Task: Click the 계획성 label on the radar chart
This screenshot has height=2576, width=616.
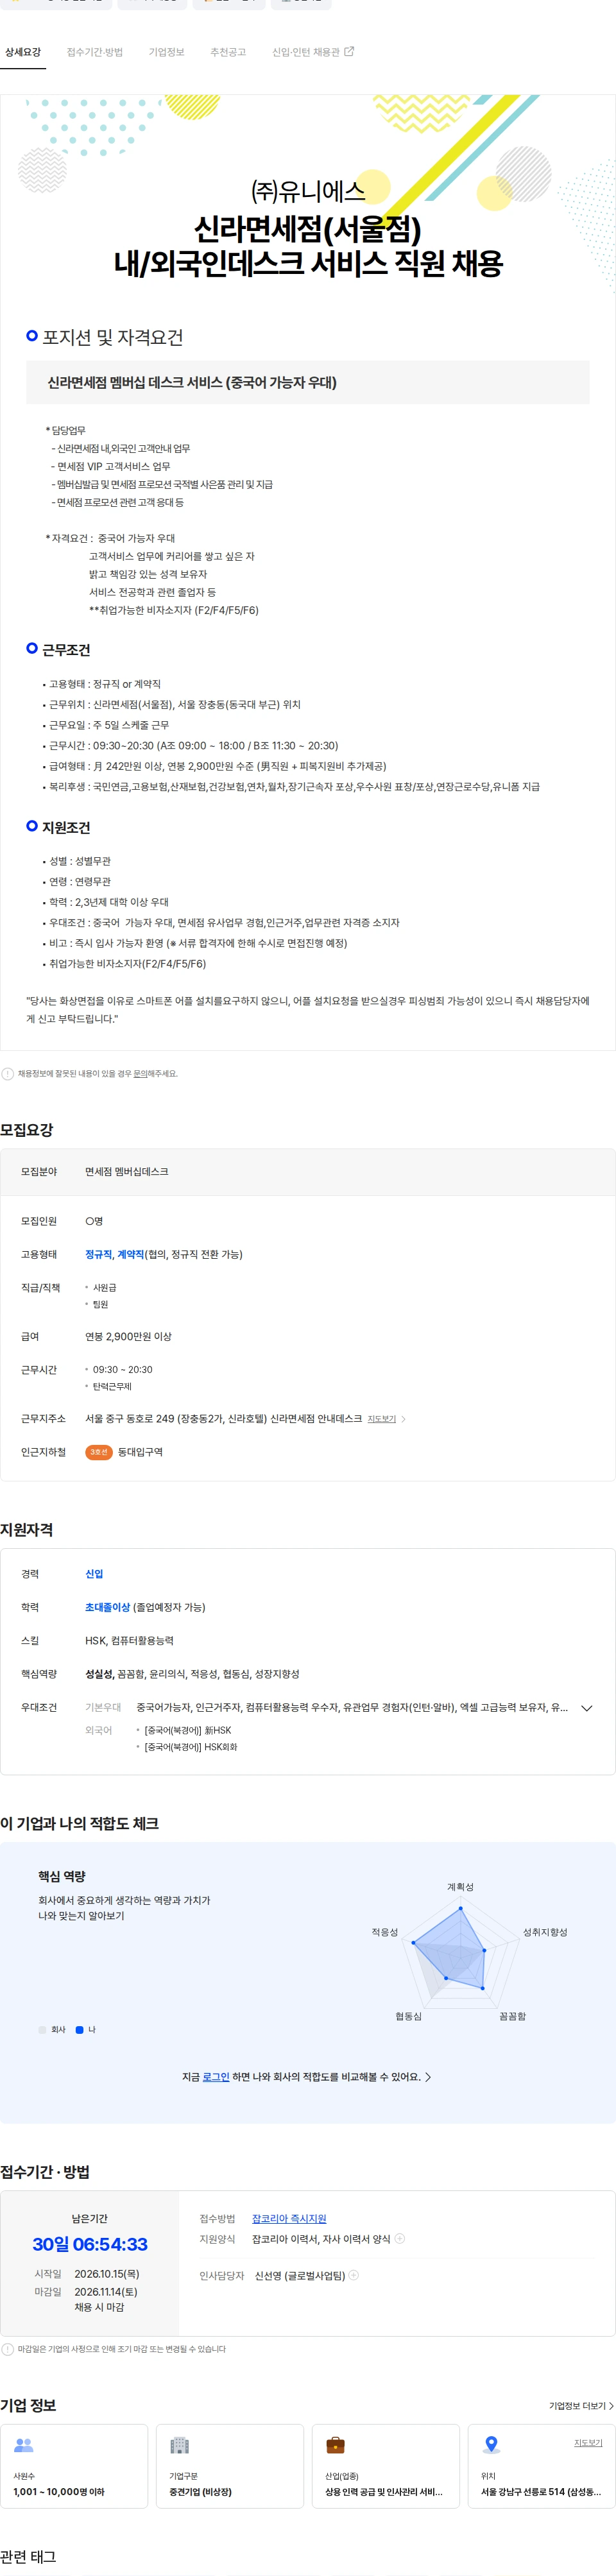Action: coord(460,1887)
